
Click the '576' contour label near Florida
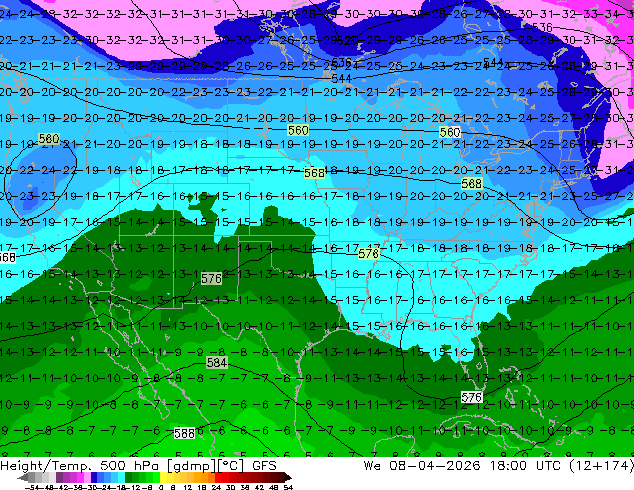point(471,397)
